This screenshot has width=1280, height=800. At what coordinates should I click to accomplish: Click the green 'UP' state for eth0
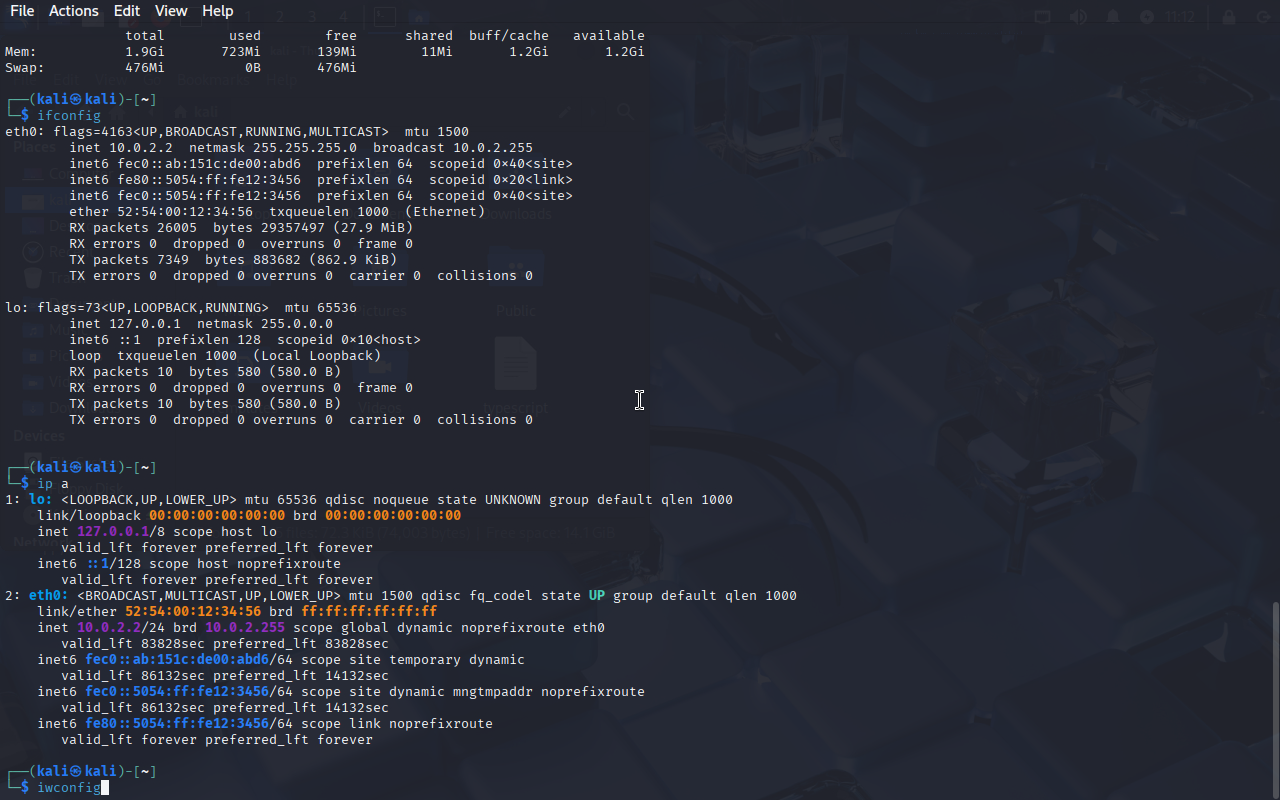point(597,596)
